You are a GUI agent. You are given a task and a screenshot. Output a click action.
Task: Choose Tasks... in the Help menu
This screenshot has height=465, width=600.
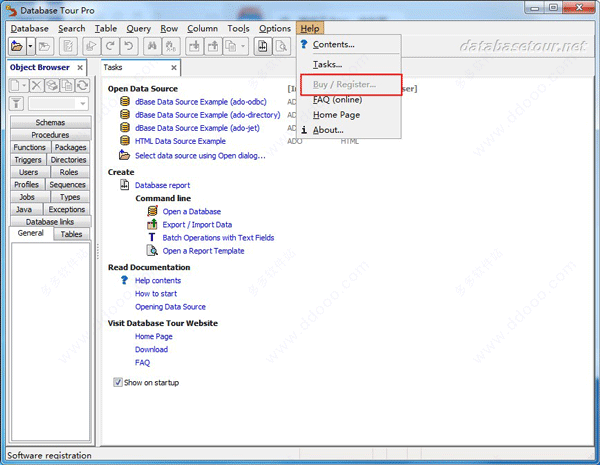[x=349, y=64]
